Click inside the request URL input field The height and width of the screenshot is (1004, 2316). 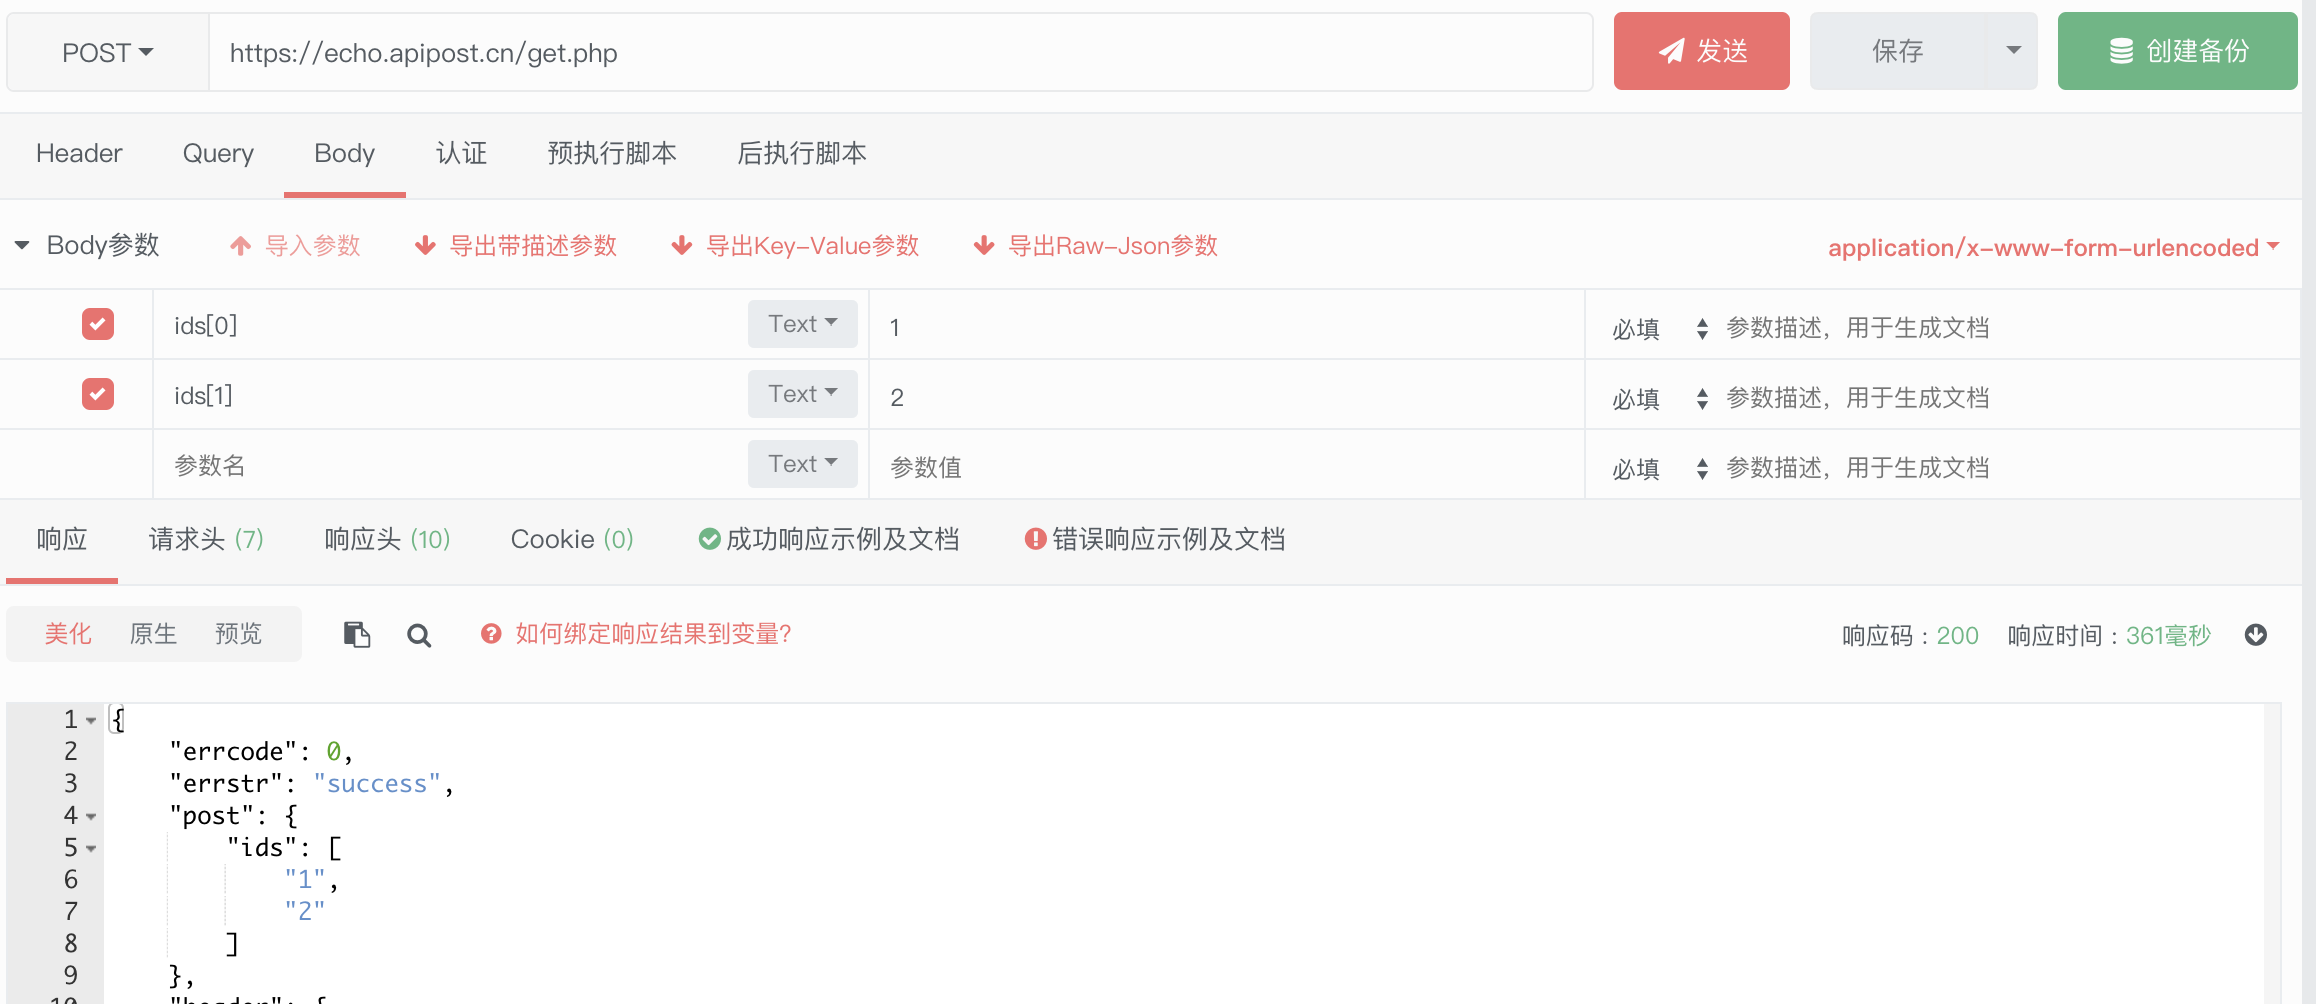tap(900, 52)
